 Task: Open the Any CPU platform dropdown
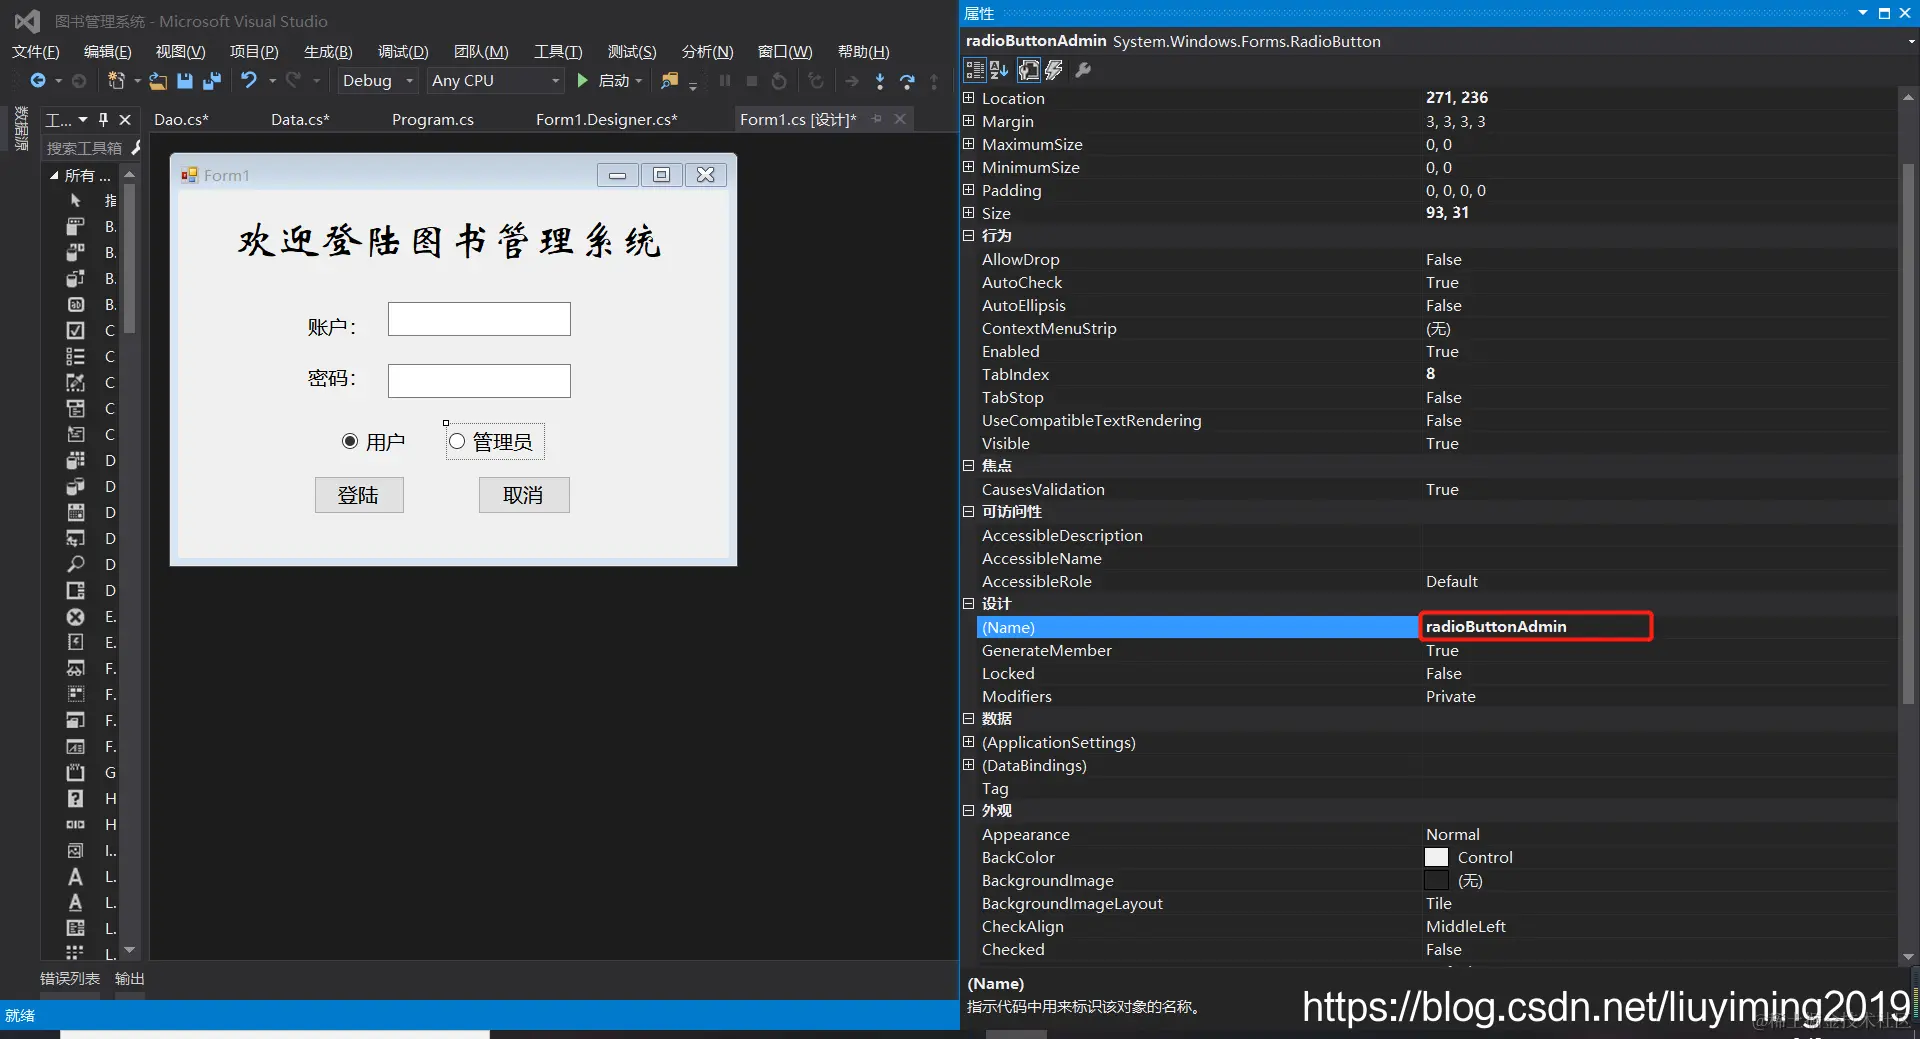tap(556, 81)
